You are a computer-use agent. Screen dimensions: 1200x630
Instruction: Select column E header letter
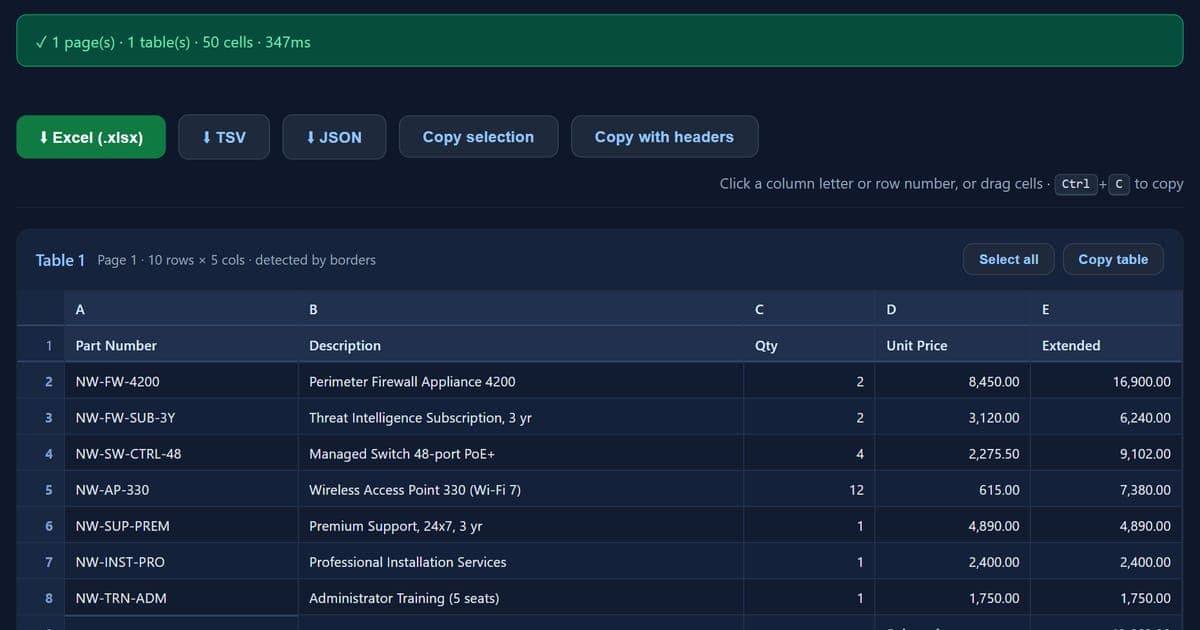(1107, 309)
